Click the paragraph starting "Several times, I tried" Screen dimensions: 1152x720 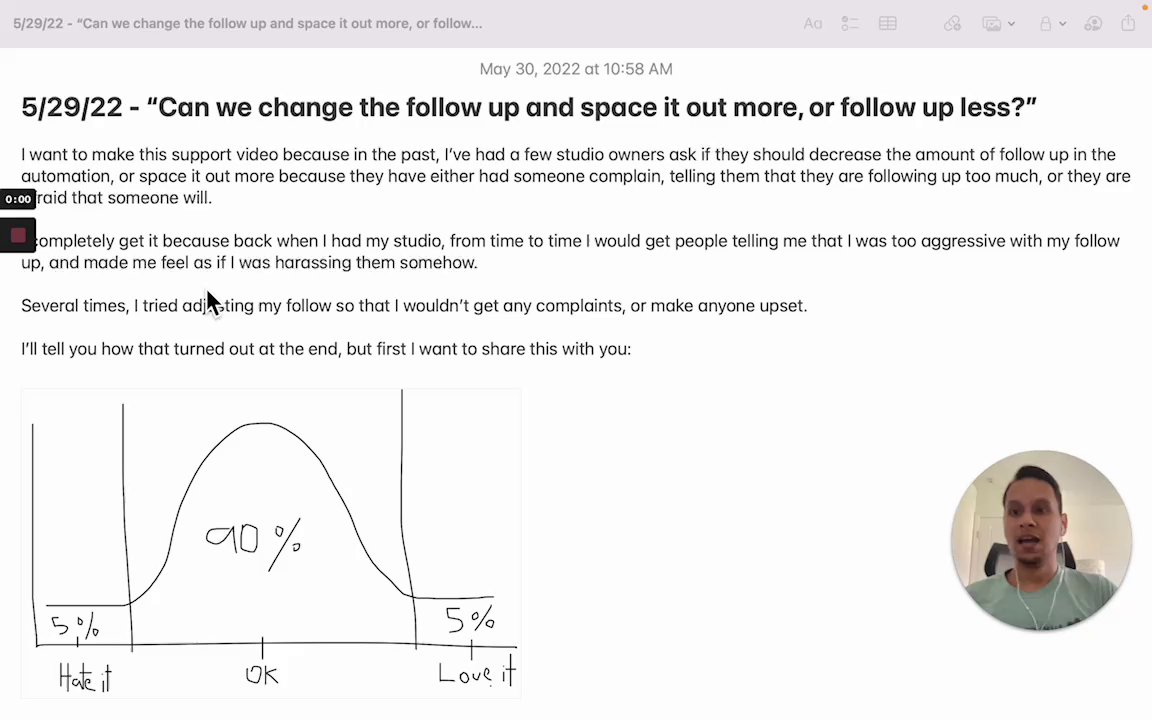click(x=414, y=306)
